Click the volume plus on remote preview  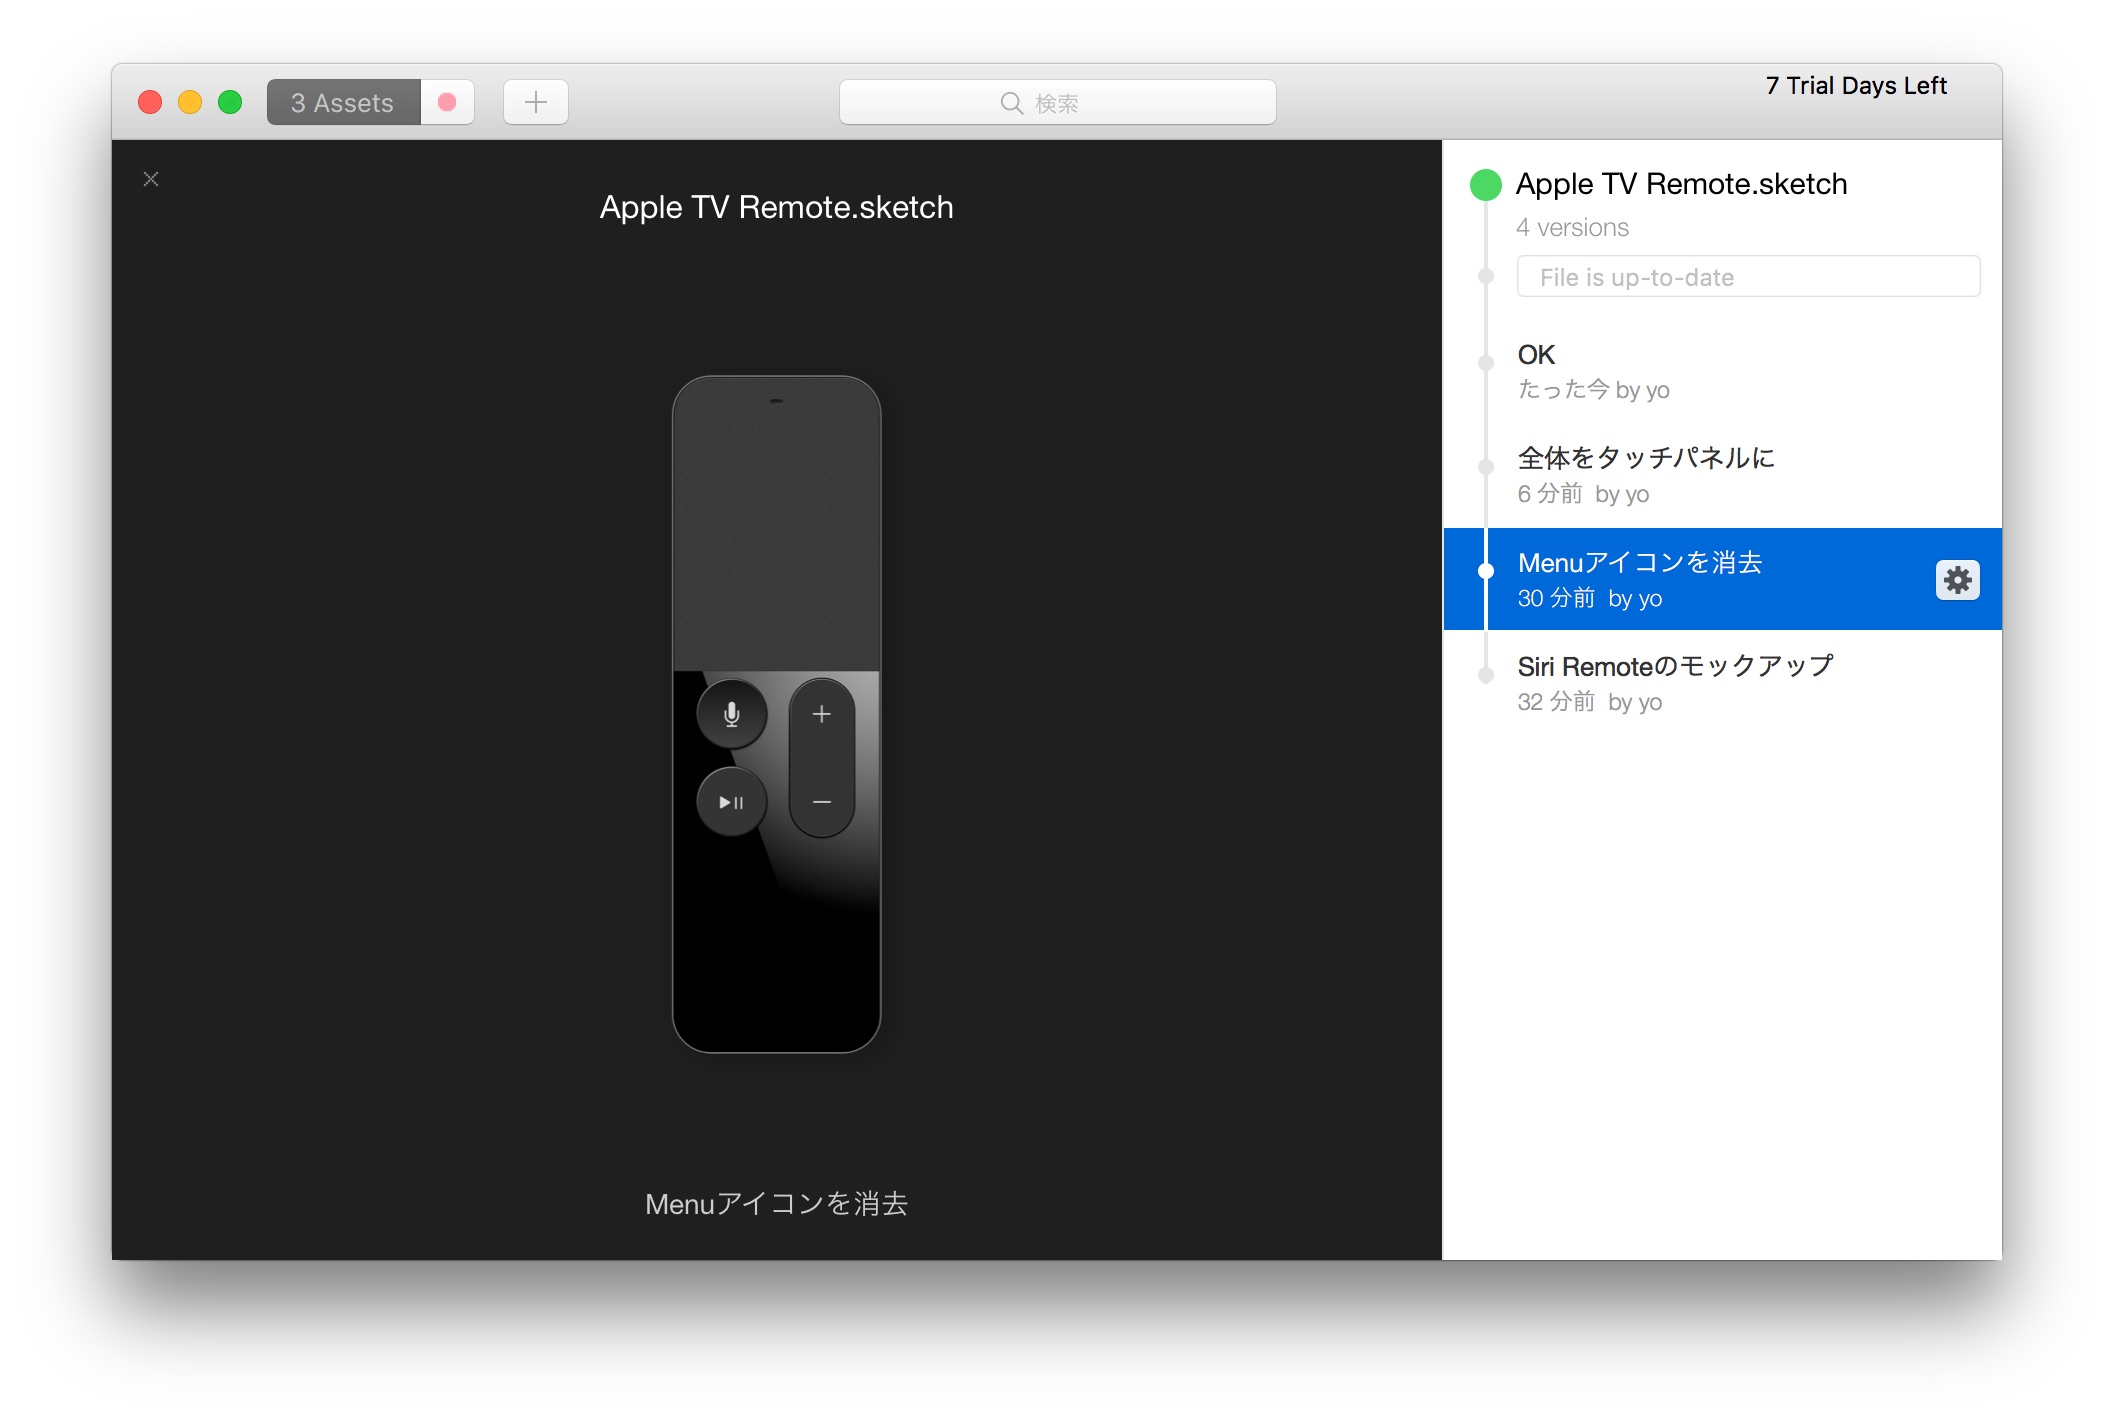[822, 714]
